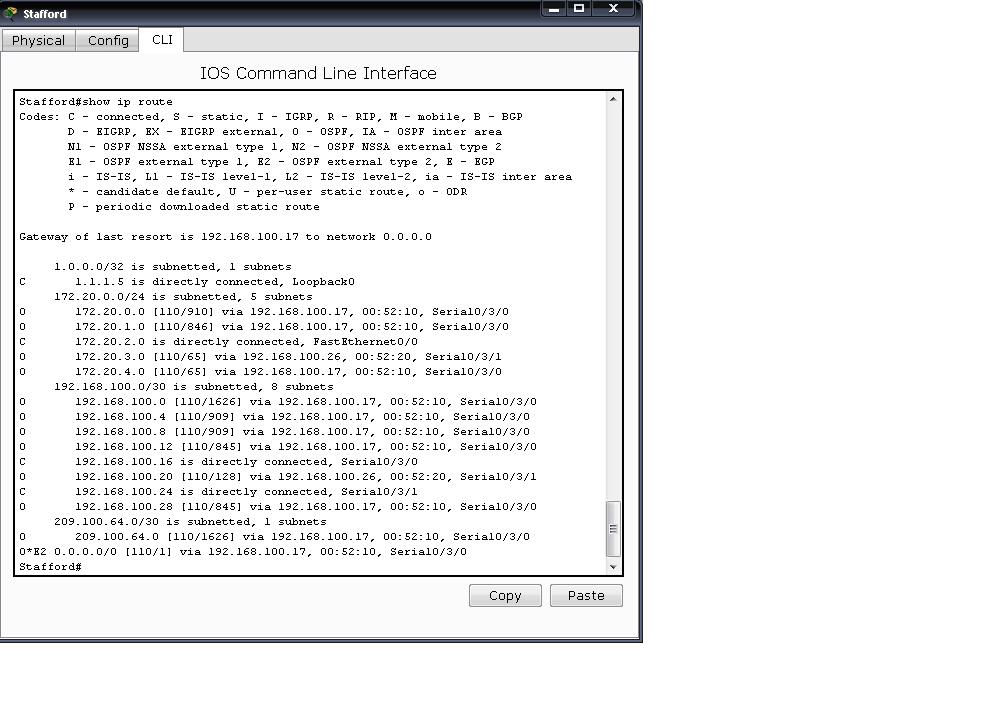
Task: Click the 192.168.100.0 [110/1626] route line
Action: pos(277,402)
